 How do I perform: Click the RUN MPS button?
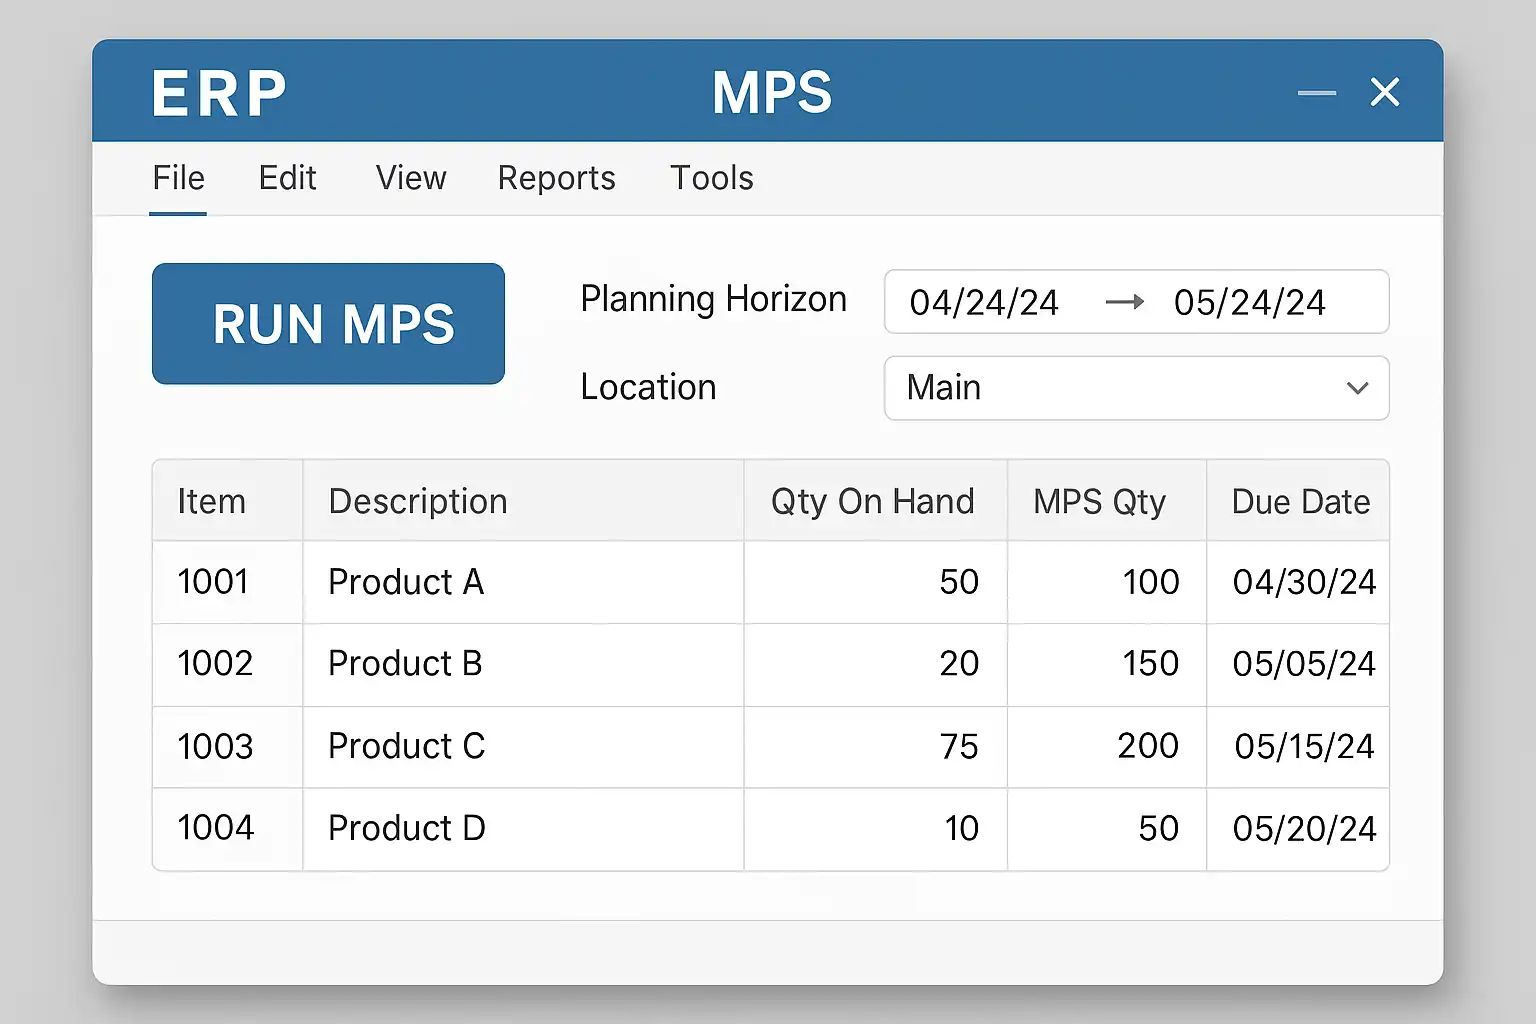(x=328, y=324)
